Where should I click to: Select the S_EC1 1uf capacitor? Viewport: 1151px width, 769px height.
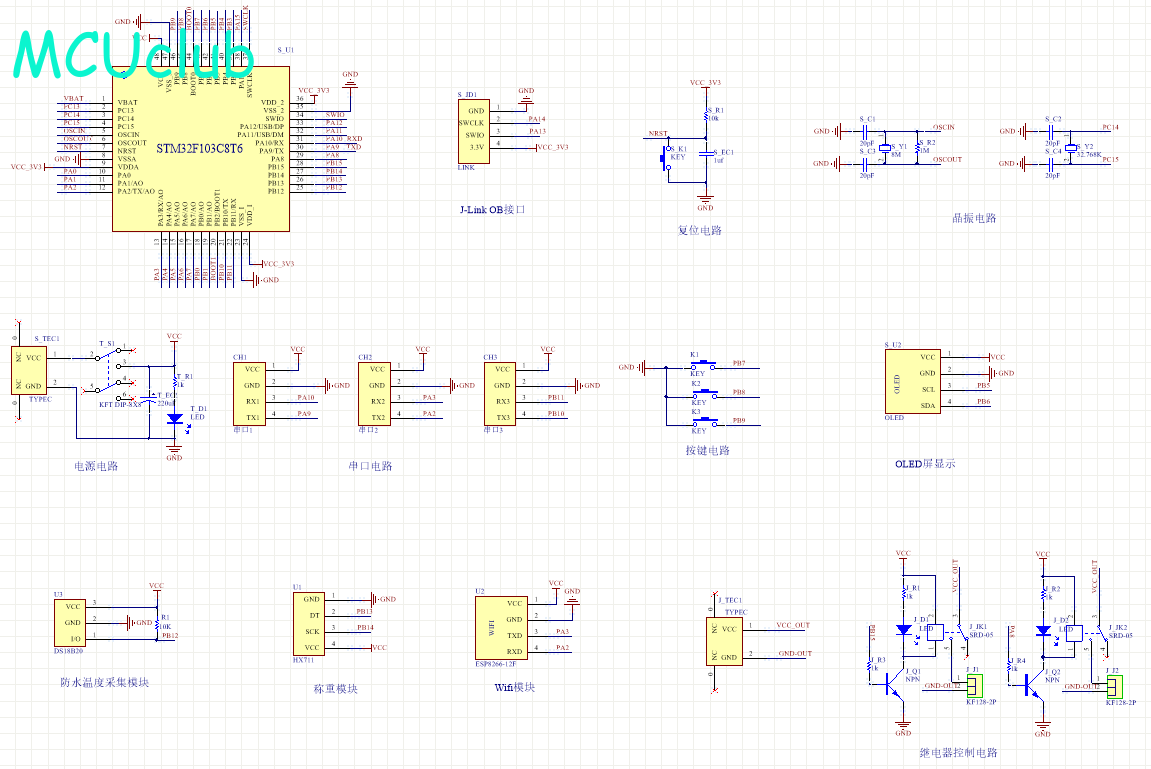[705, 155]
